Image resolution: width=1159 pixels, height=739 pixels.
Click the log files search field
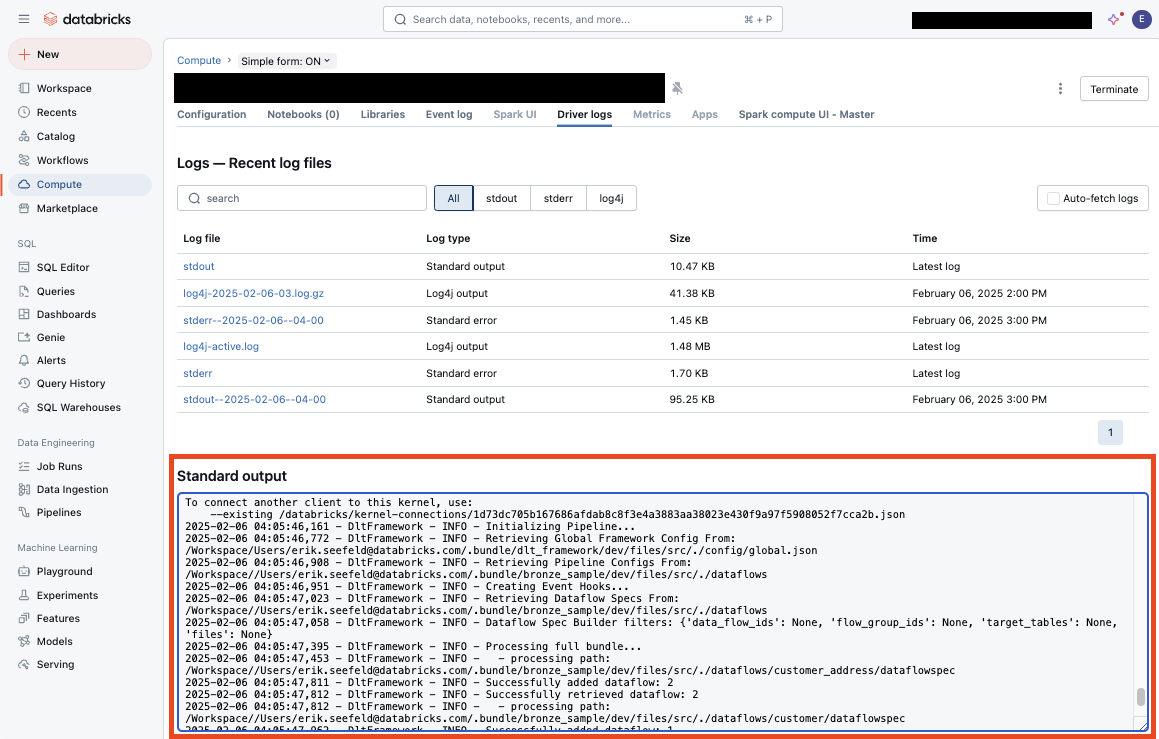[x=302, y=198]
